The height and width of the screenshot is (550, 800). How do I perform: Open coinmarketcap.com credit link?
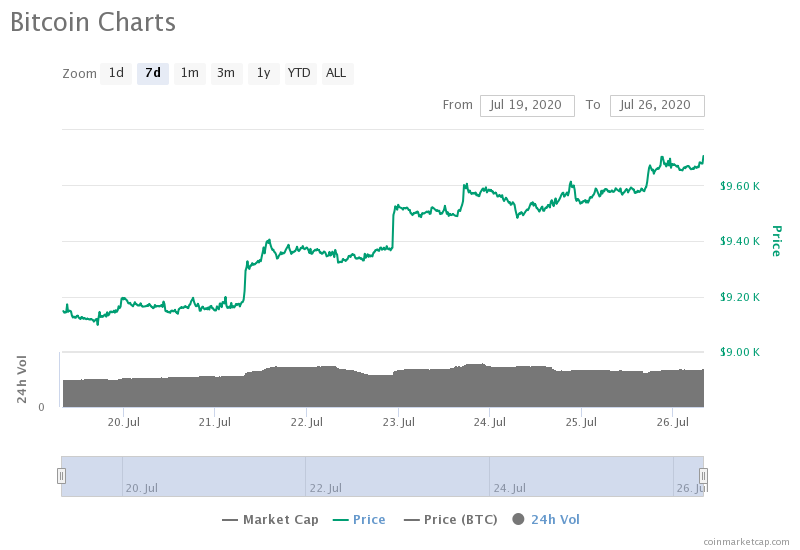click(x=746, y=542)
